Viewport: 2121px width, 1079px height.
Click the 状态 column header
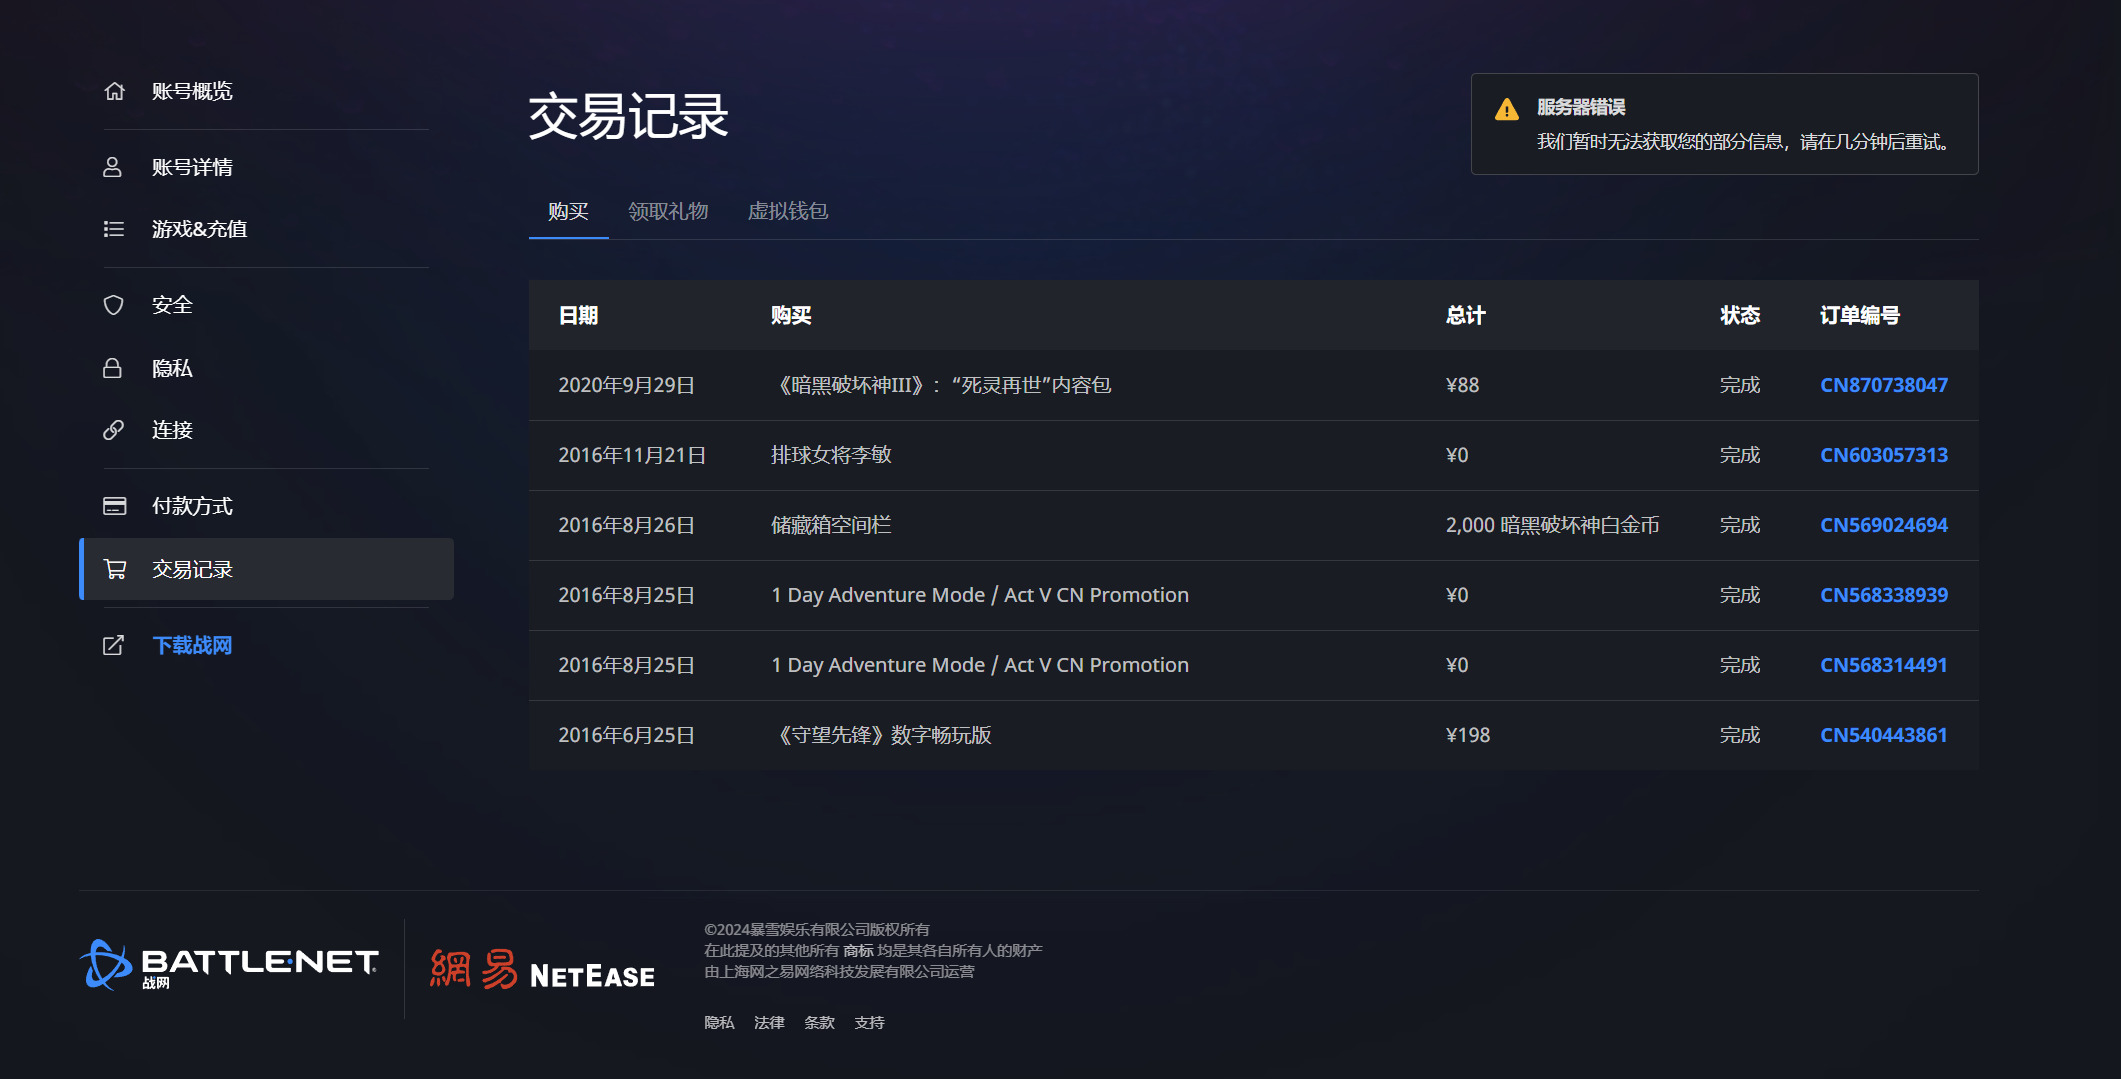click(1740, 315)
